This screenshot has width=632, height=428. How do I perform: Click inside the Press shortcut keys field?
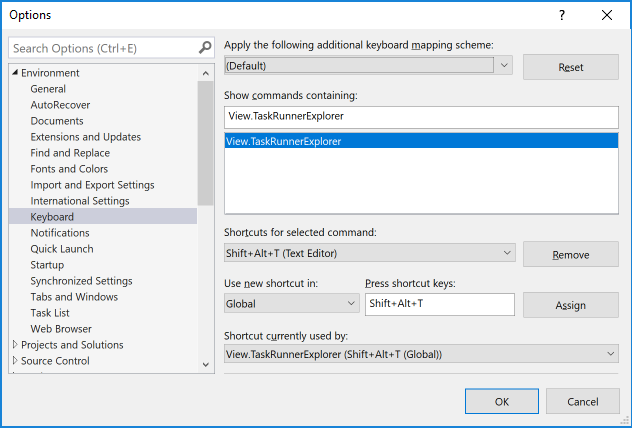click(x=440, y=304)
